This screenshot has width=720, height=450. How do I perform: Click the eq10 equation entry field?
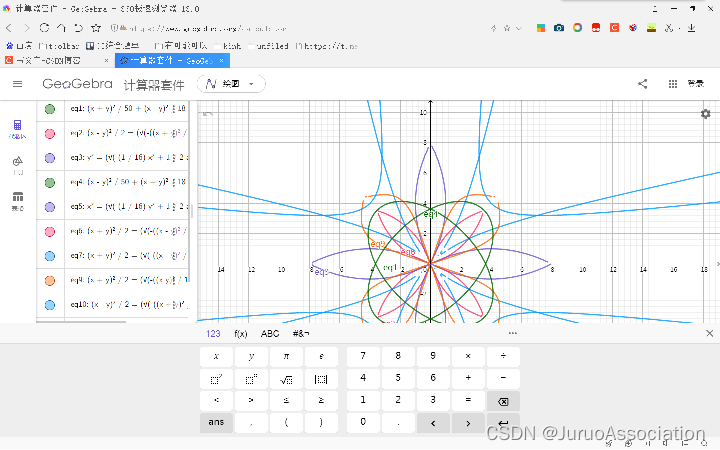[x=127, y=305]
